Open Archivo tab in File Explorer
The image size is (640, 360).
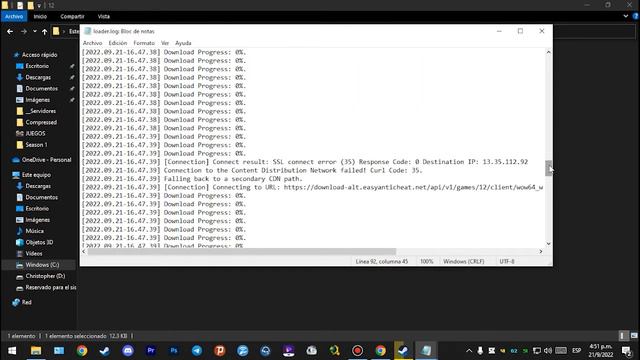click(x=14, y=16)
